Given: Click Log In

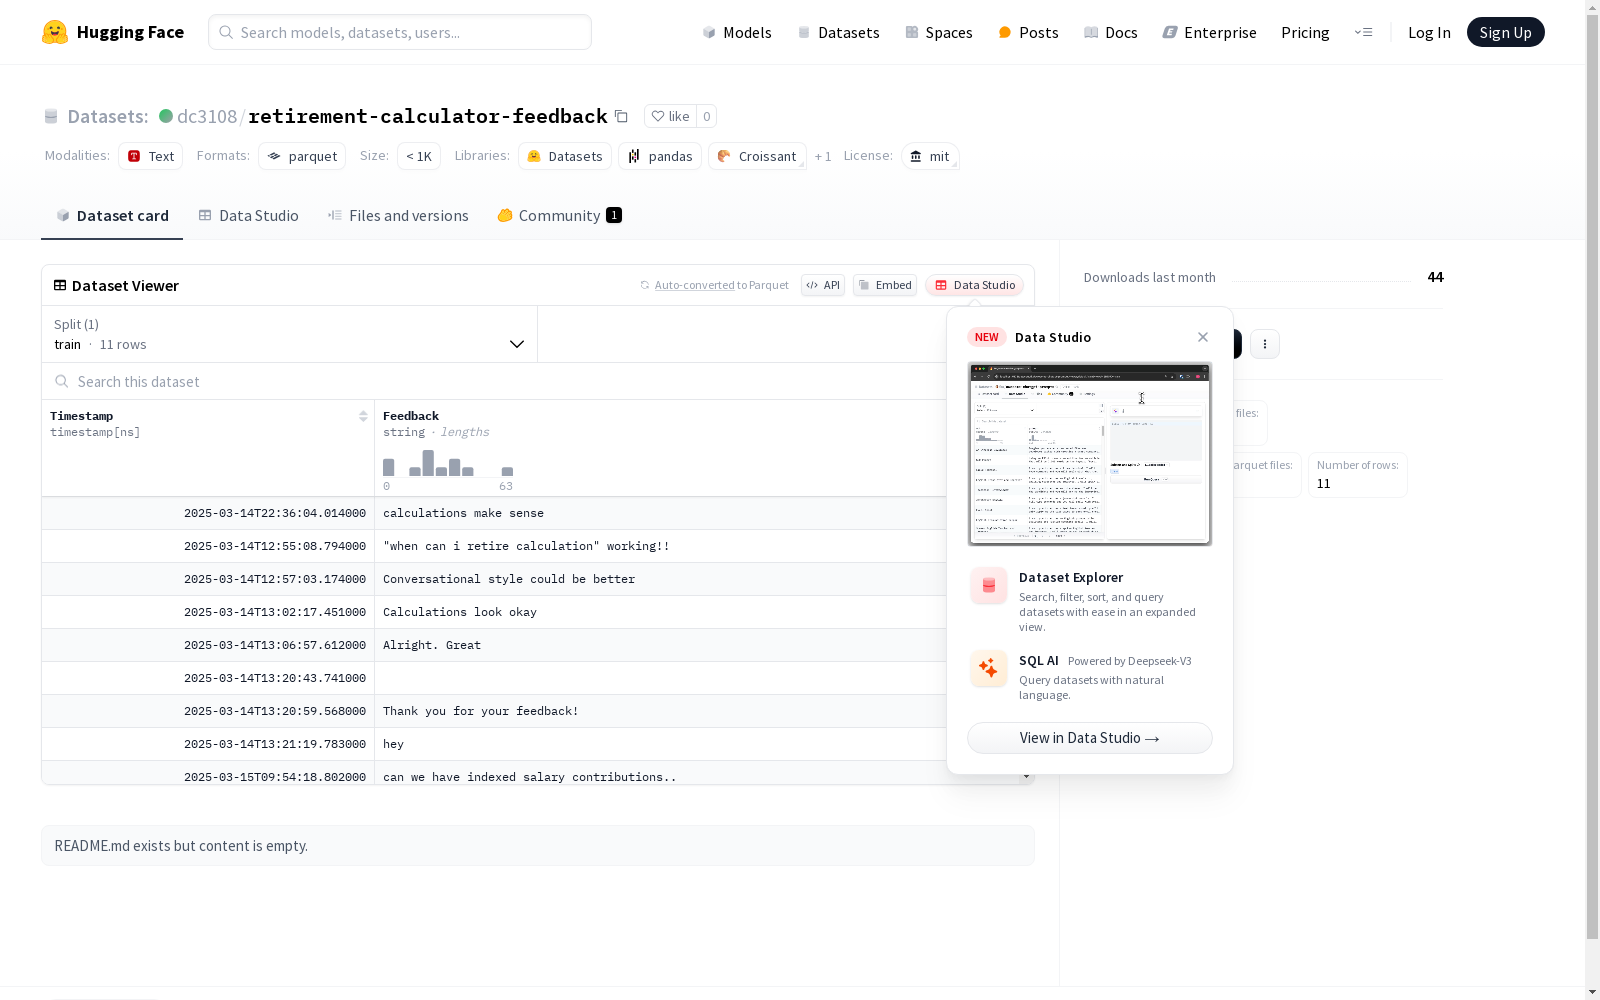Looking at the screenshot, I should coord(1429,32).
